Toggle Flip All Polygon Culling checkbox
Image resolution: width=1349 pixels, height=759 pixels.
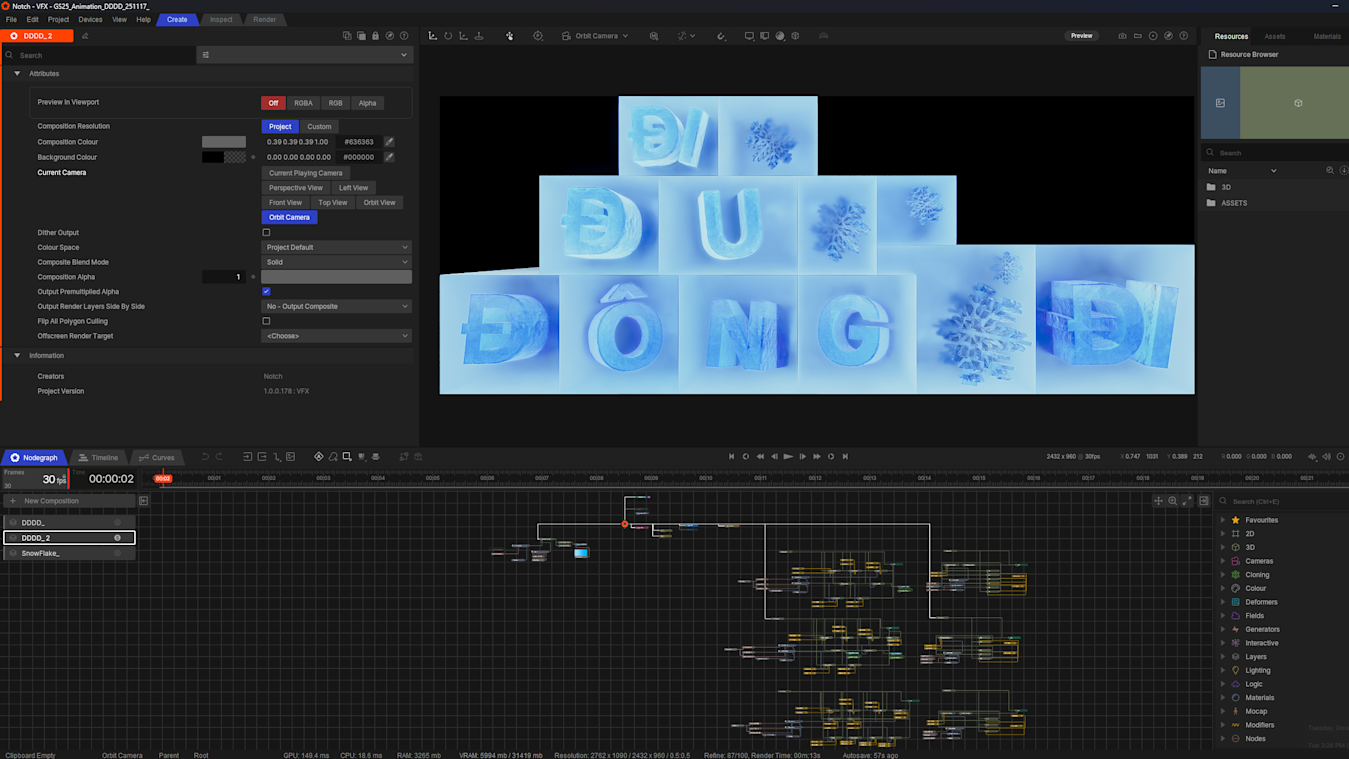tap(266, 322)
